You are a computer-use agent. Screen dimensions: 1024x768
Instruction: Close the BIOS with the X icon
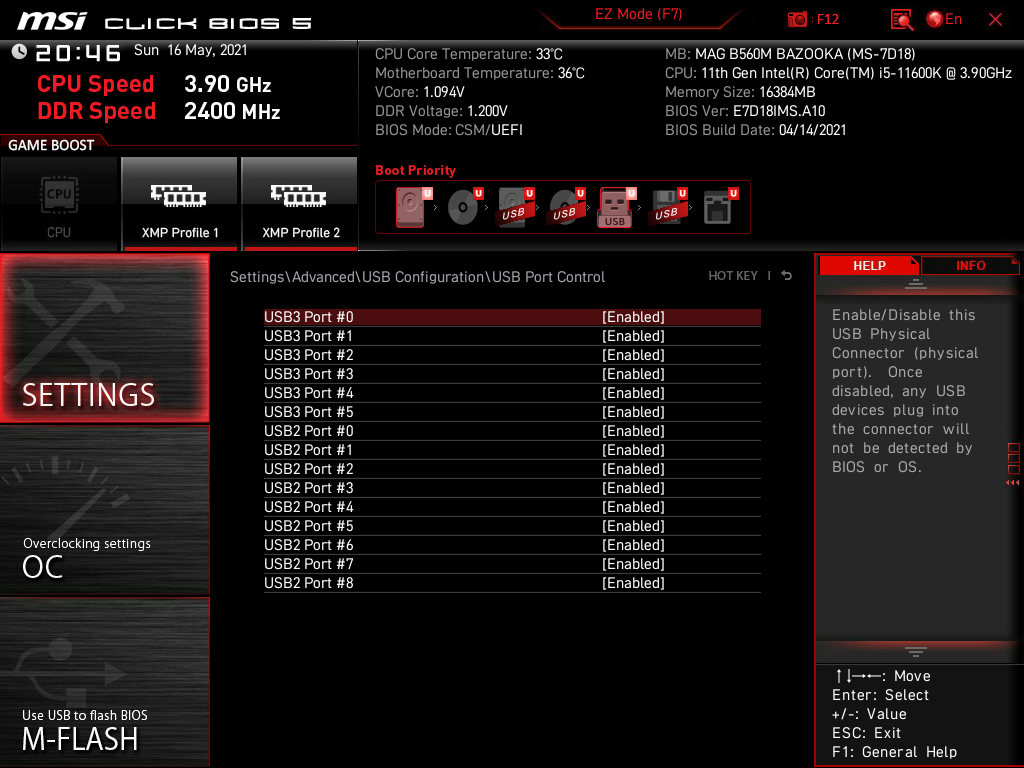(995, 20)
